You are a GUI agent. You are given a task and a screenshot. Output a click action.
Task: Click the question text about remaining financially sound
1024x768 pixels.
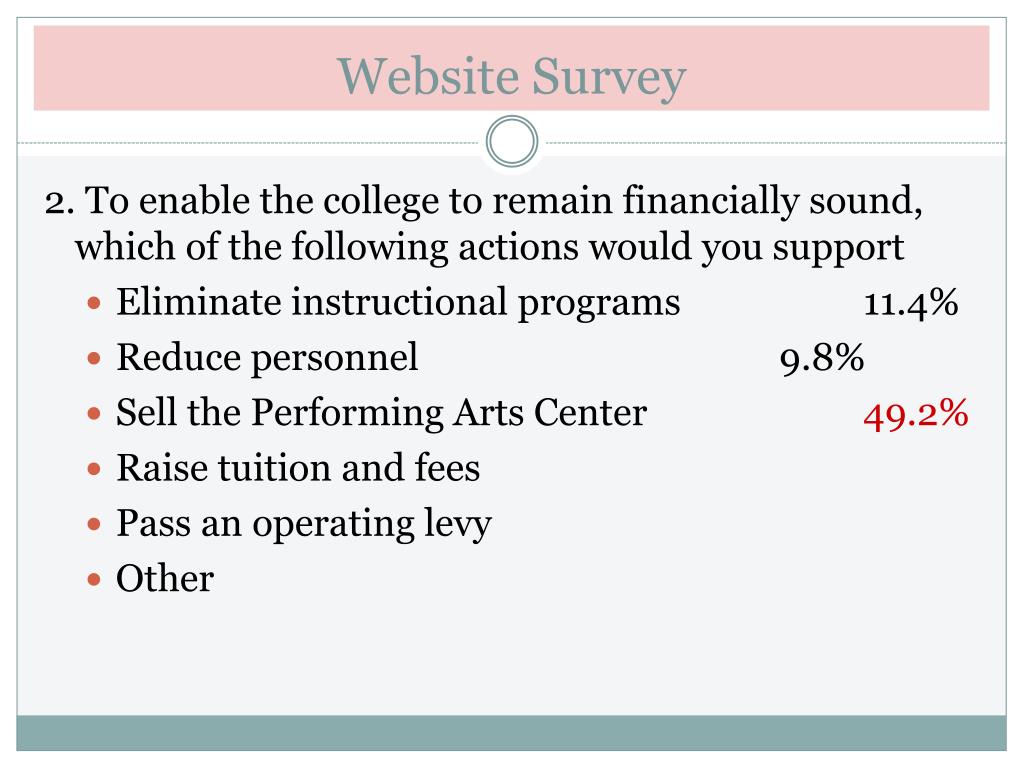point(483,223)
